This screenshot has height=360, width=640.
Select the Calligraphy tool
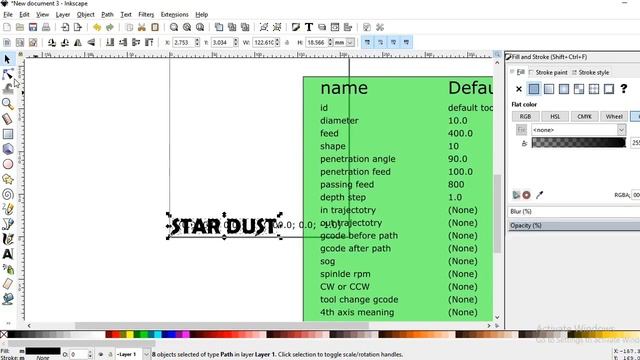click(x=7, y=239)
